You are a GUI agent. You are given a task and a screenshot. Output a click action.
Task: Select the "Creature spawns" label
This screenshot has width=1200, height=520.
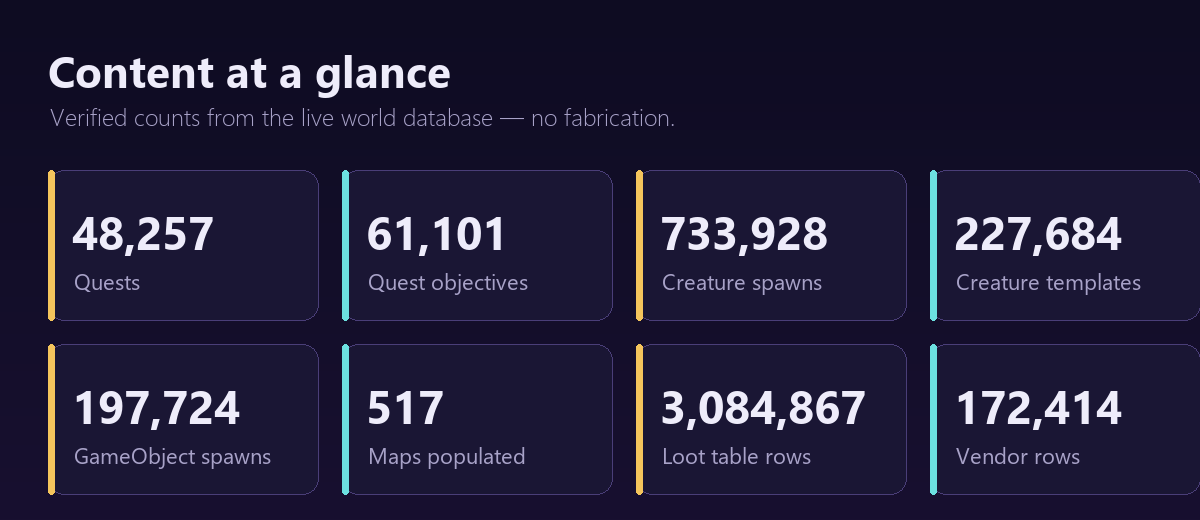[742, 283]
